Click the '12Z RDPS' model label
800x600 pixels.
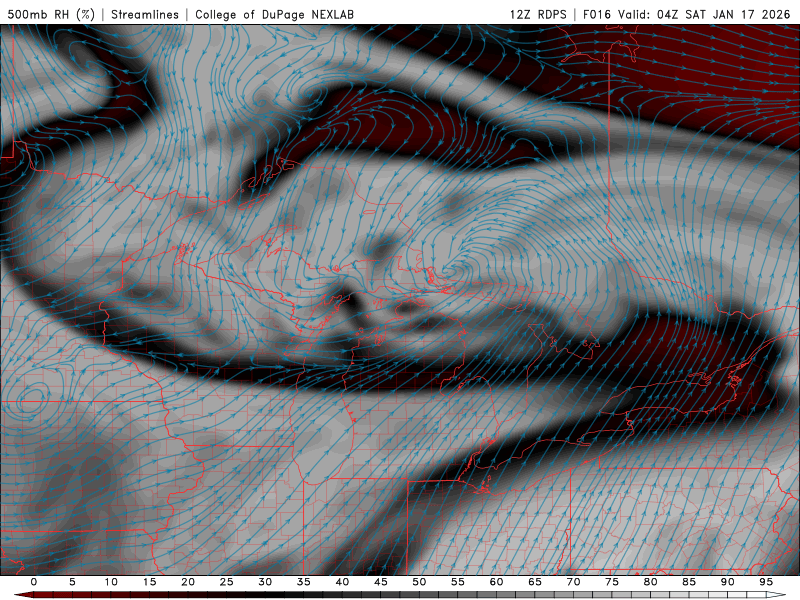(x=538, y=14)
